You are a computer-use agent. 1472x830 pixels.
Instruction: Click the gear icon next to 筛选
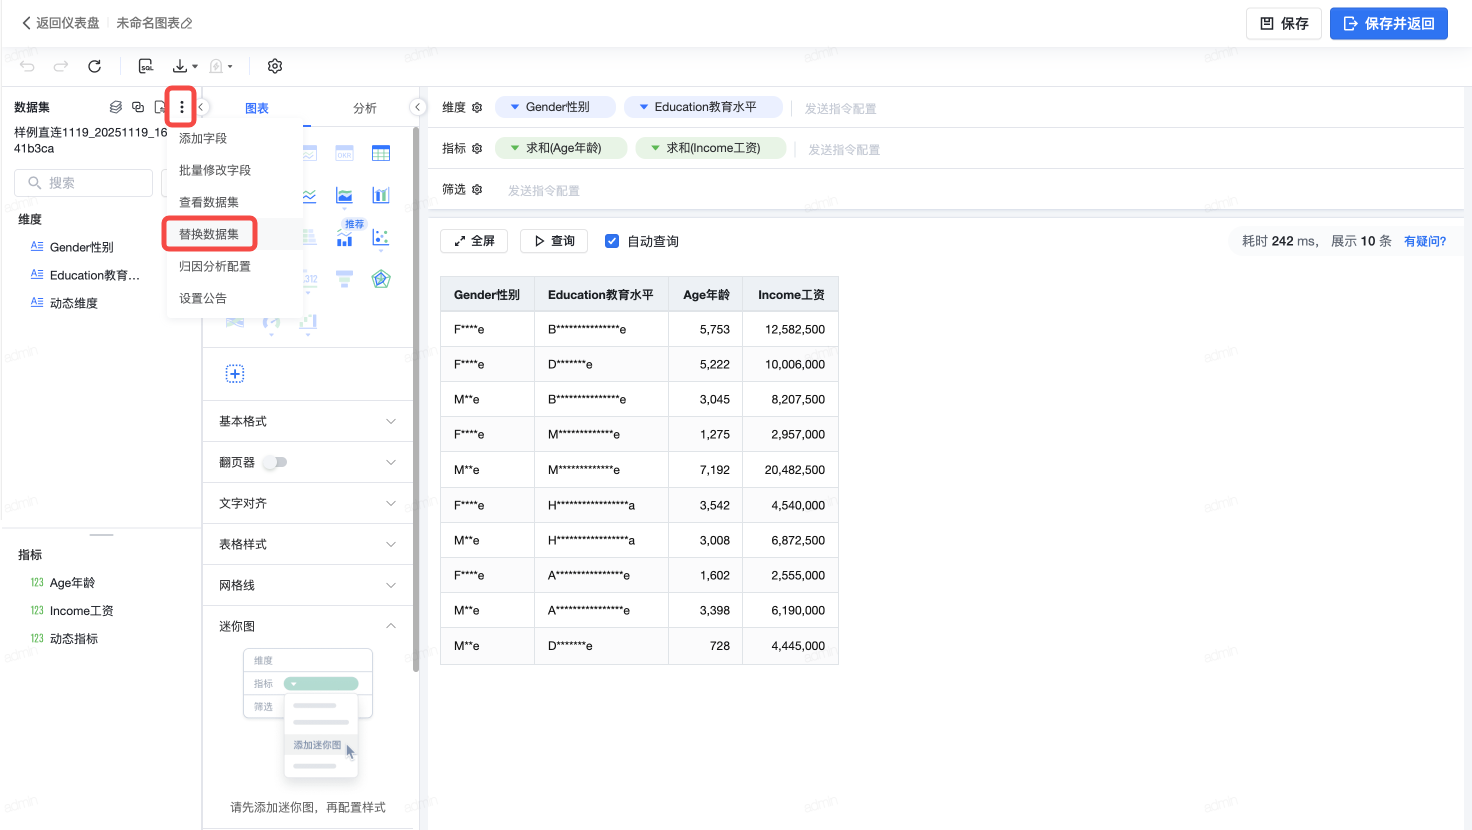(x=477, y=190)
